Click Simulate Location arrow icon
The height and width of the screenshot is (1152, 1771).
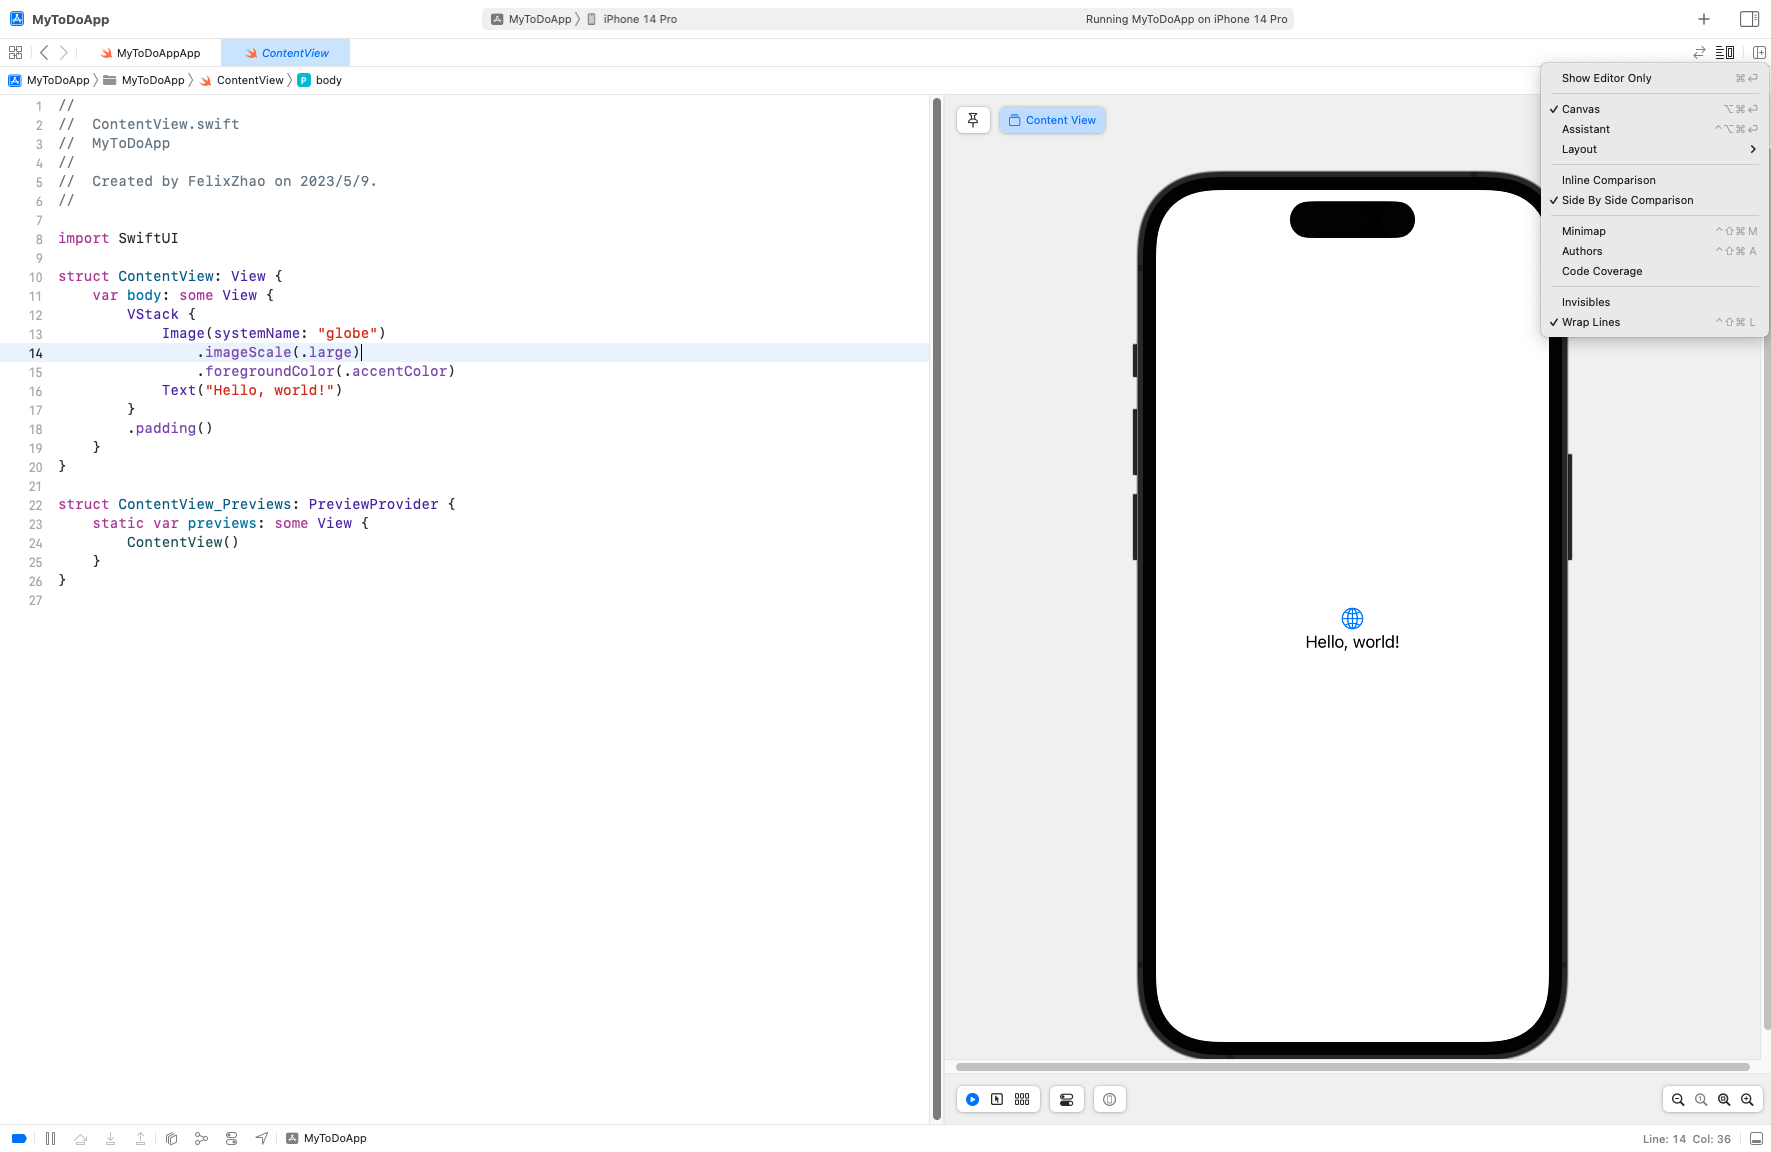click(261, 1138)
